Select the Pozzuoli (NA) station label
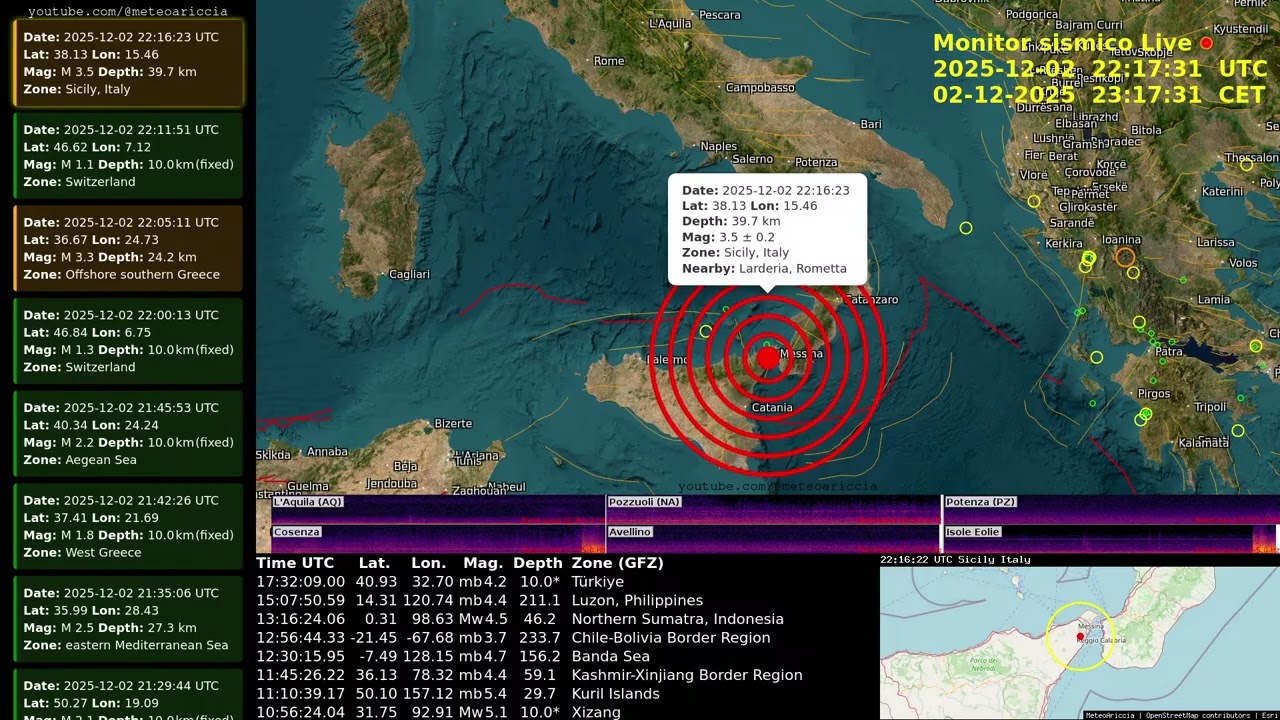Image resolution: width=1280 pixels, height=720 pixels. point(645,502)
